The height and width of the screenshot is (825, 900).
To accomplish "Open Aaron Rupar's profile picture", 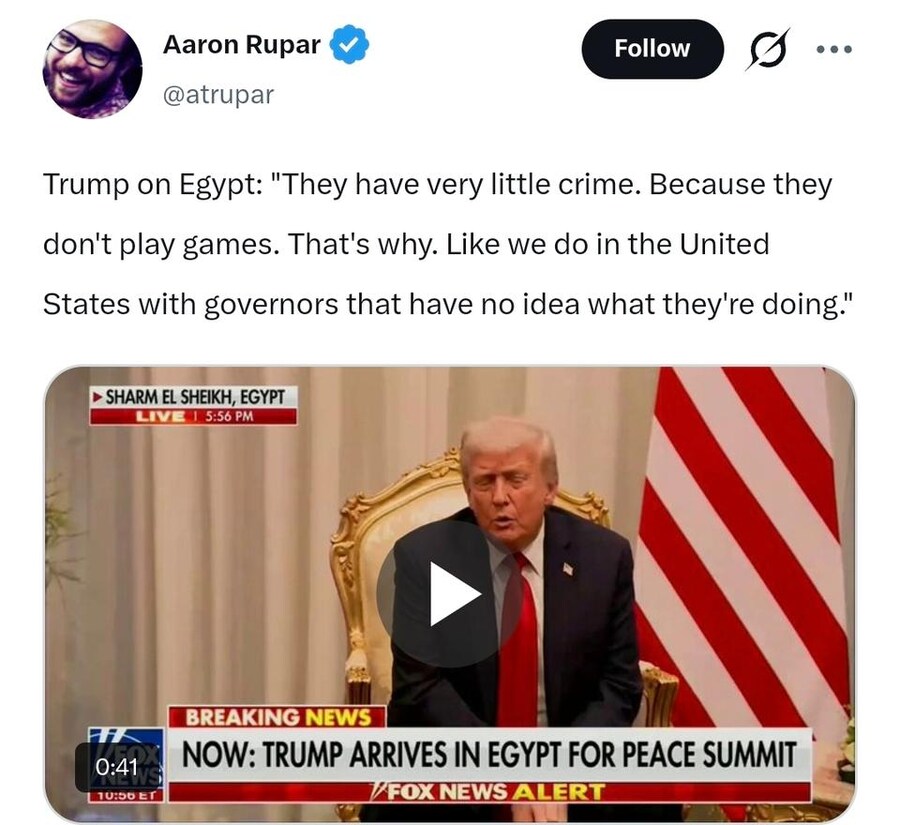I will (92, 69).
